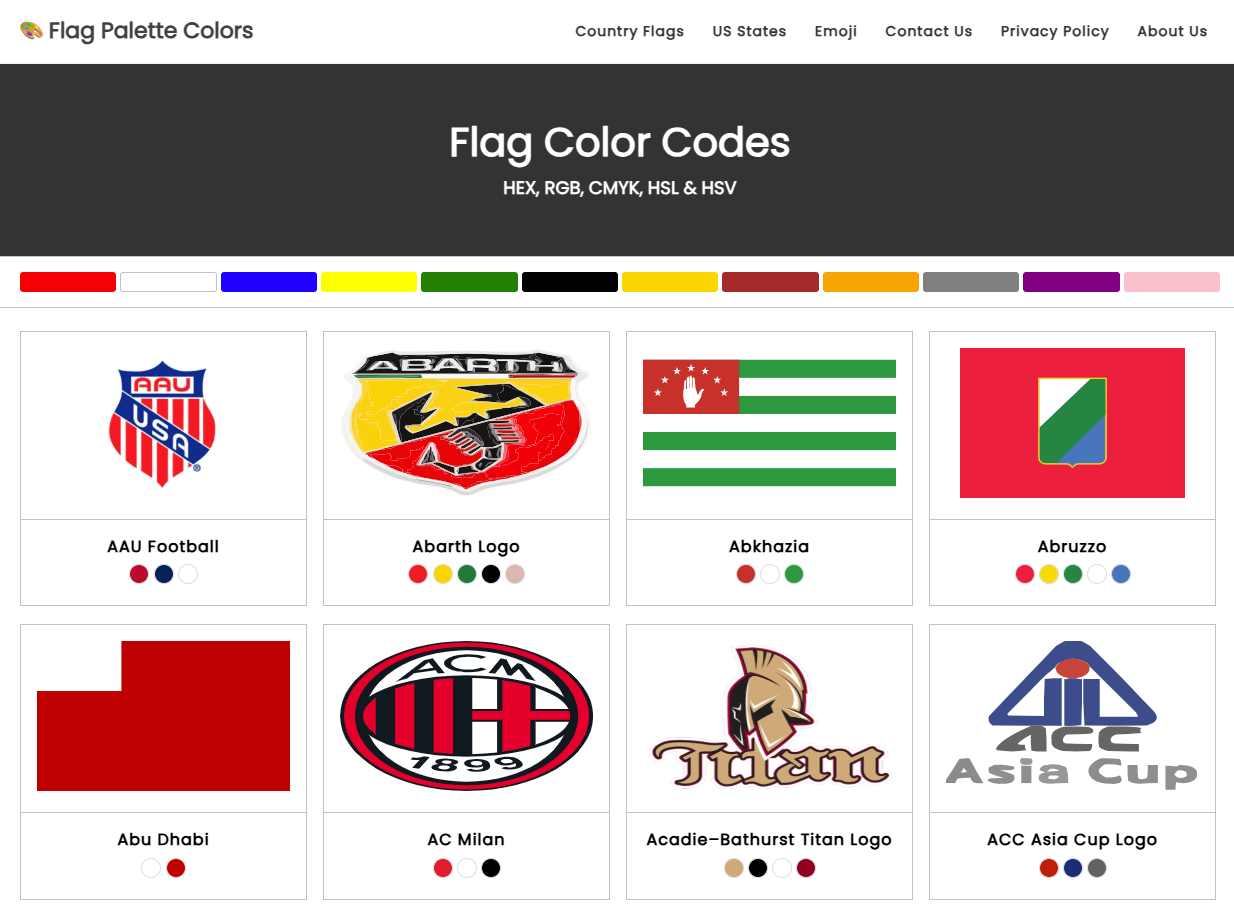Click the ACC Asia Cup logo image

coord(1071,716)
